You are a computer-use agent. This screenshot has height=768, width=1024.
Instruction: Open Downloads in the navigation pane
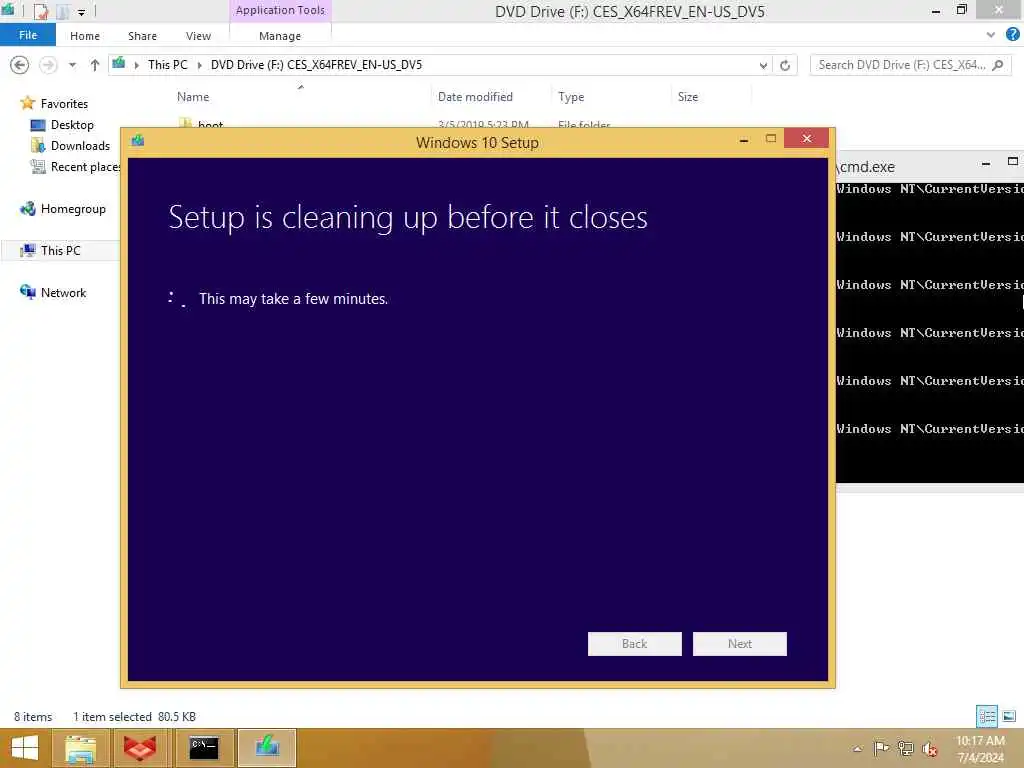click(80, 146)
